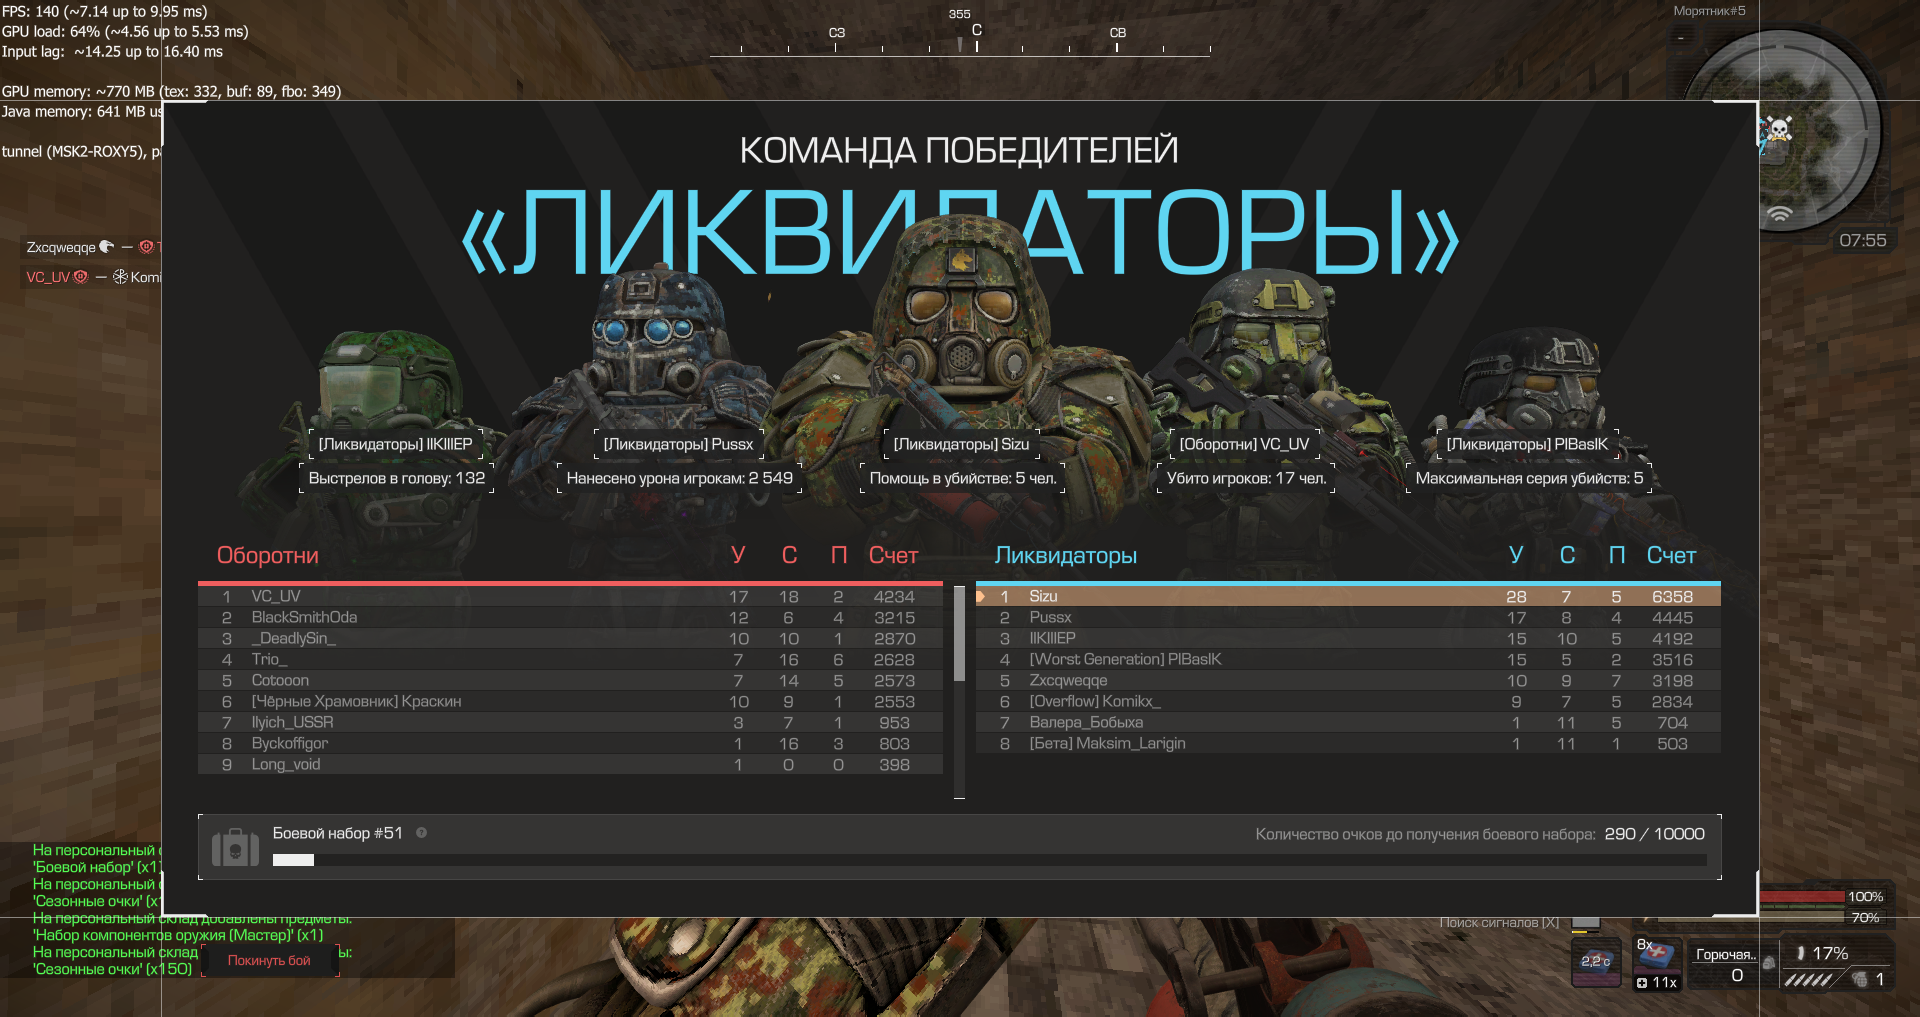Click the Счет column header in Оборотни table
The height and width of the screenshot is (1017, 1920).
pyautogui.click(x=893, y=556)
